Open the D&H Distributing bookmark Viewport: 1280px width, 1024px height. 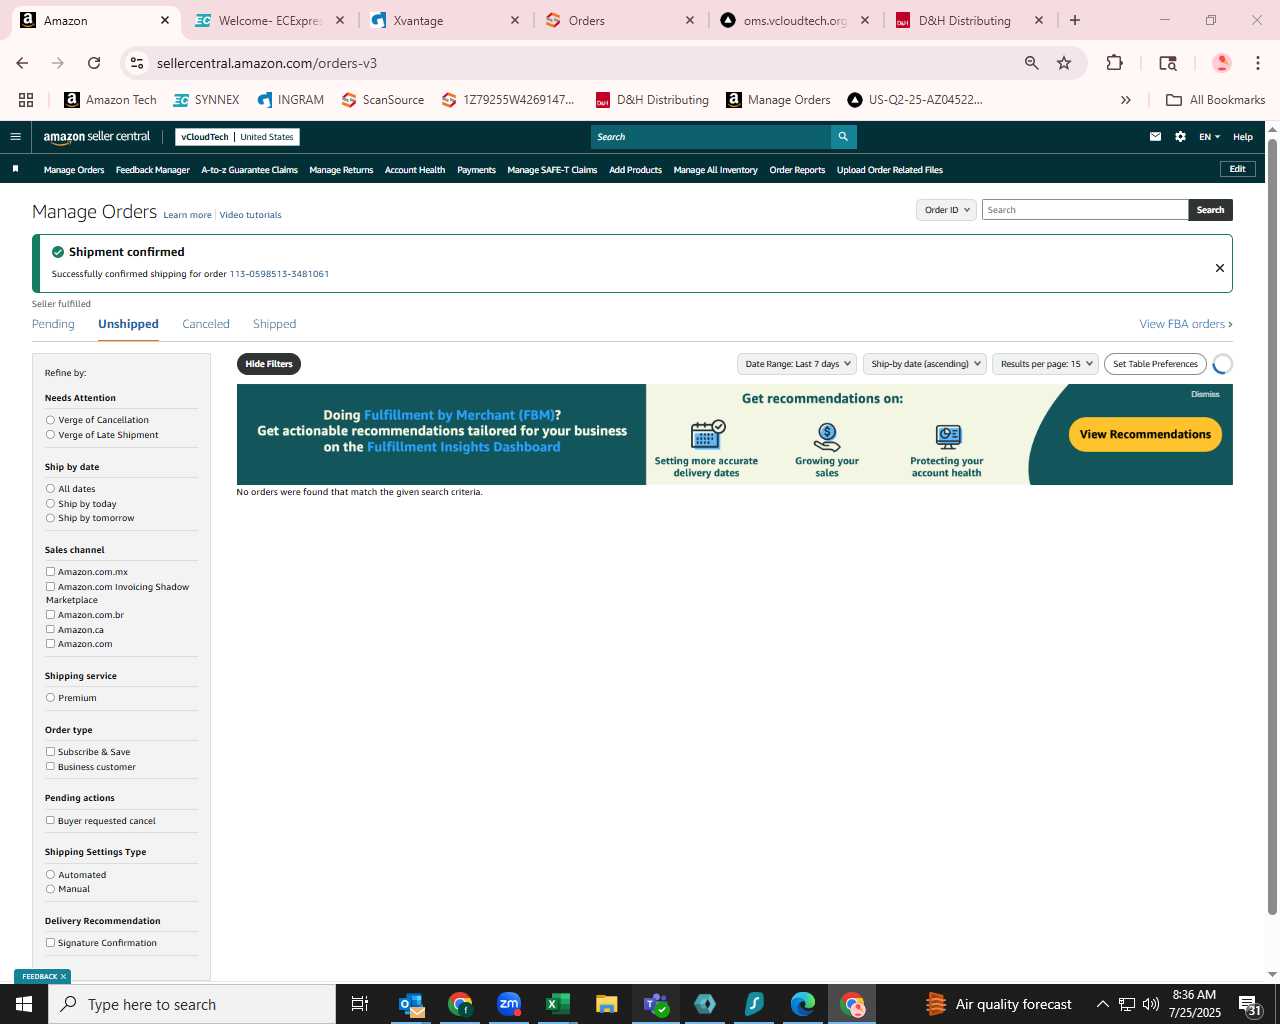click(x=652, y=100)
